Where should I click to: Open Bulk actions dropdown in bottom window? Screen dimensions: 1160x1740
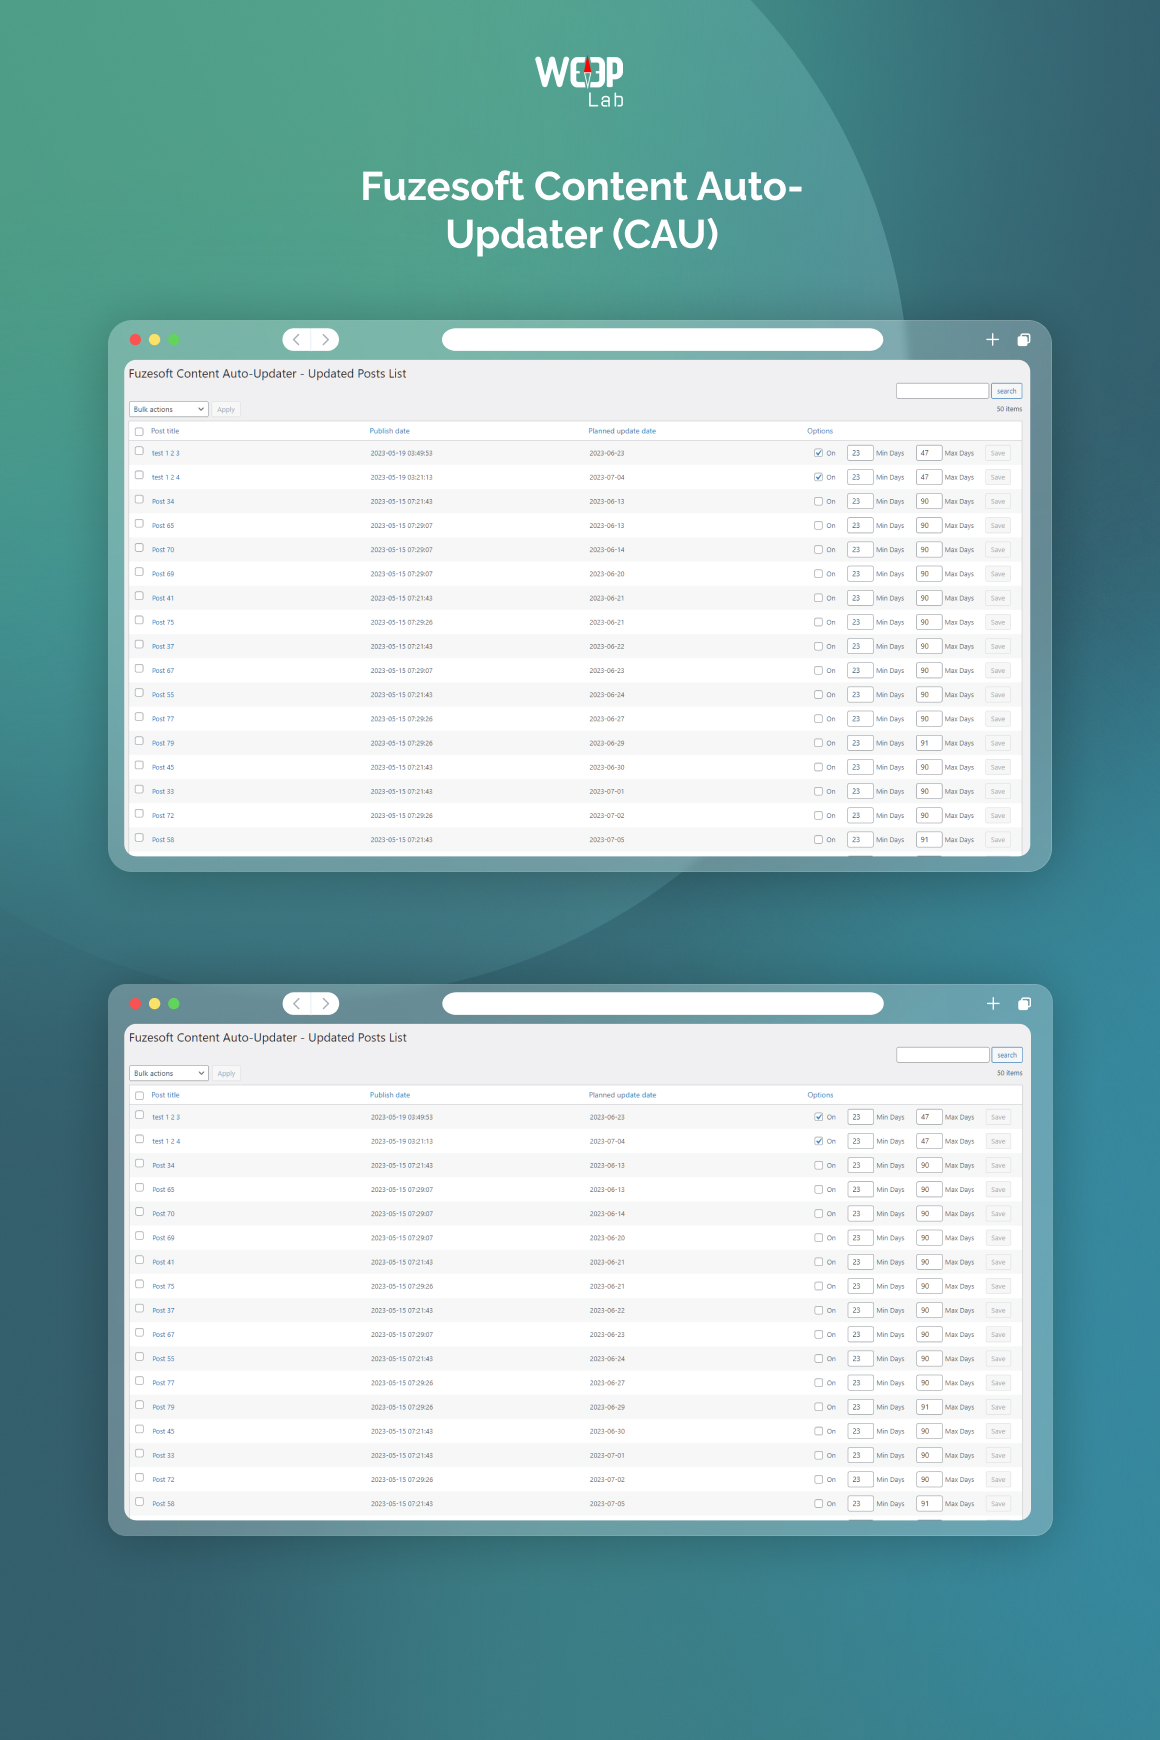pyautogui.click(x=169, y=1074)
